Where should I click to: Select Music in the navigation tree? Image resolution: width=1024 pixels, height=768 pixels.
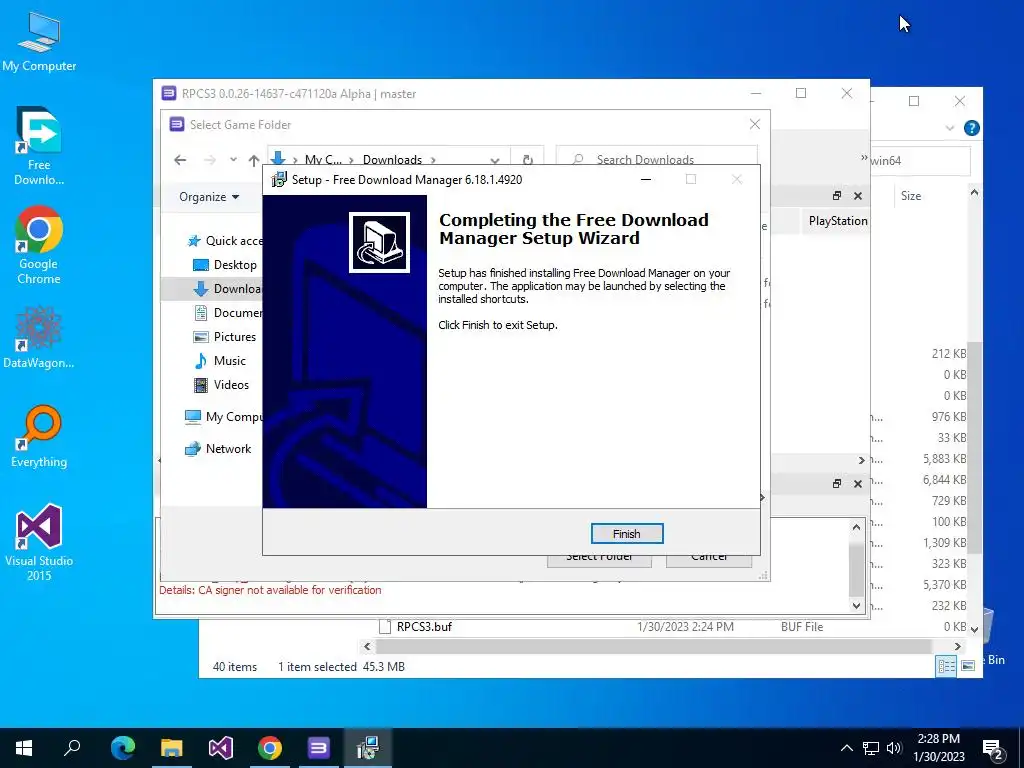coord(221,361)
